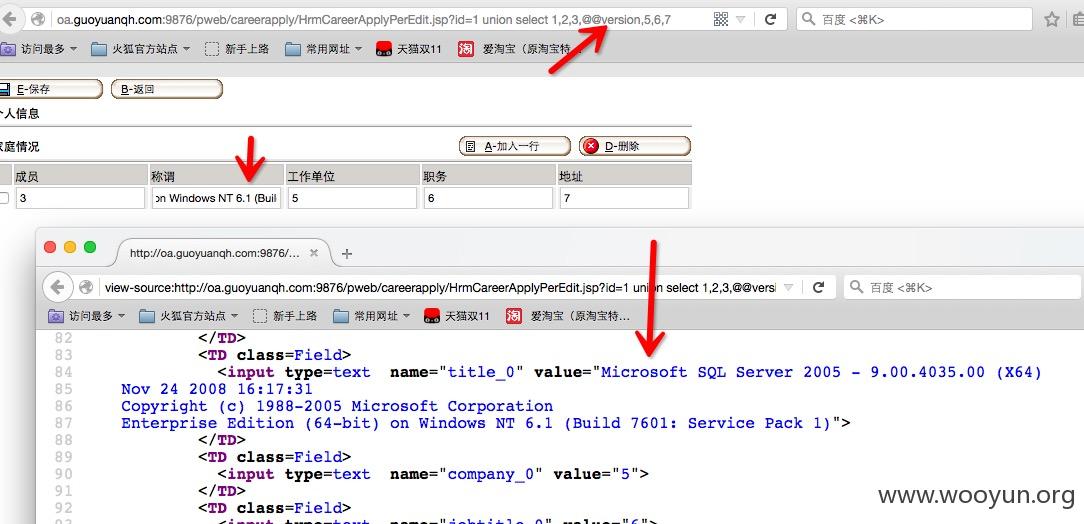Open 火狐官方站点 bookmark folder in rear window
Screen dimensions: 1084x524
coord(140,49)
